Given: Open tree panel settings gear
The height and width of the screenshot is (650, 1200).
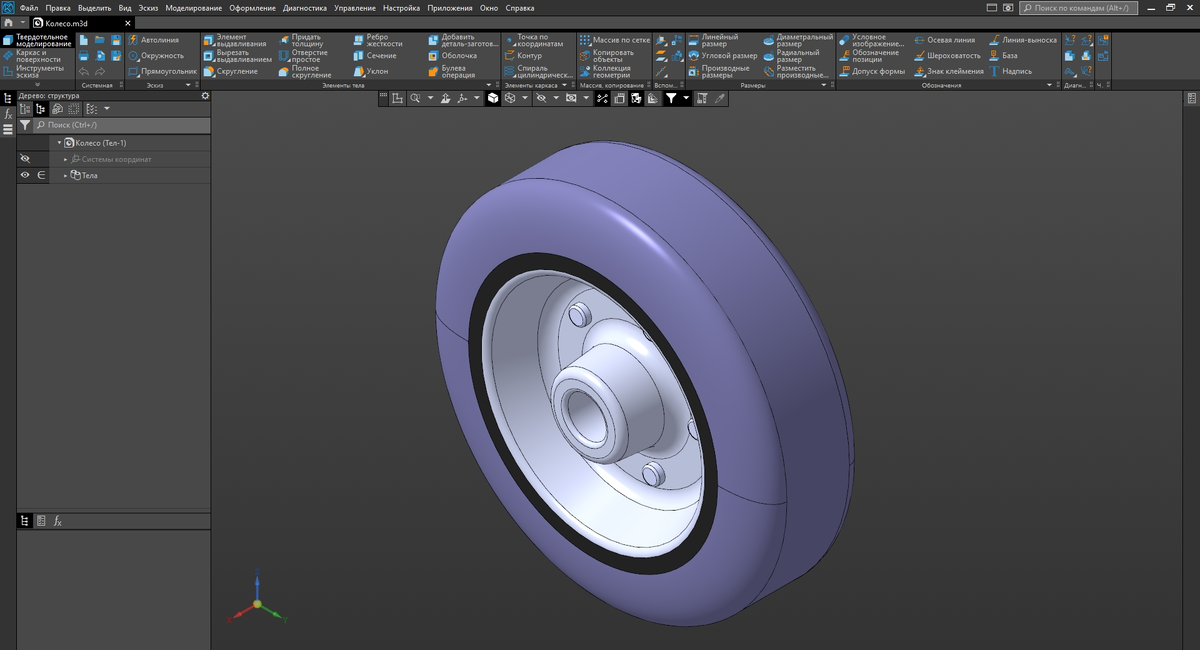Looking at the screenshot, I should pos(205,96).
